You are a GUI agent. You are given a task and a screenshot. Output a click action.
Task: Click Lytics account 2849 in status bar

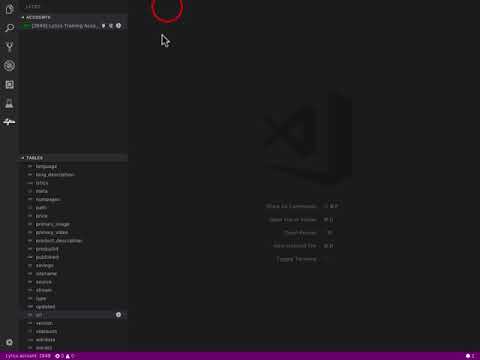click(28, 356)
